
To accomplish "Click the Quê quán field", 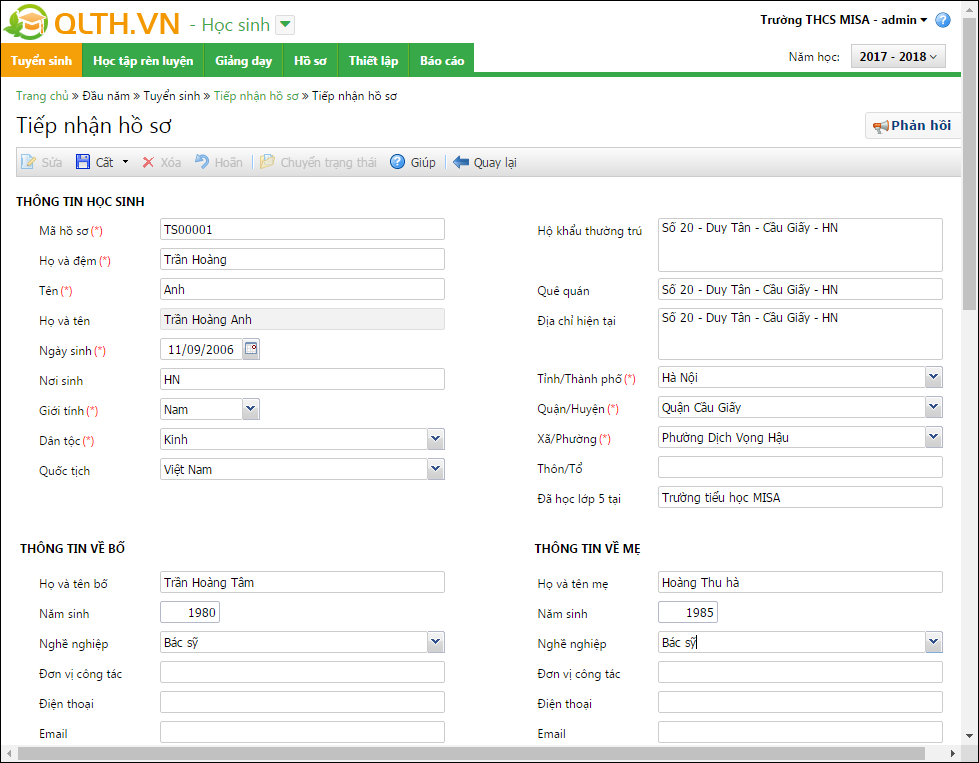I will 800,289.
